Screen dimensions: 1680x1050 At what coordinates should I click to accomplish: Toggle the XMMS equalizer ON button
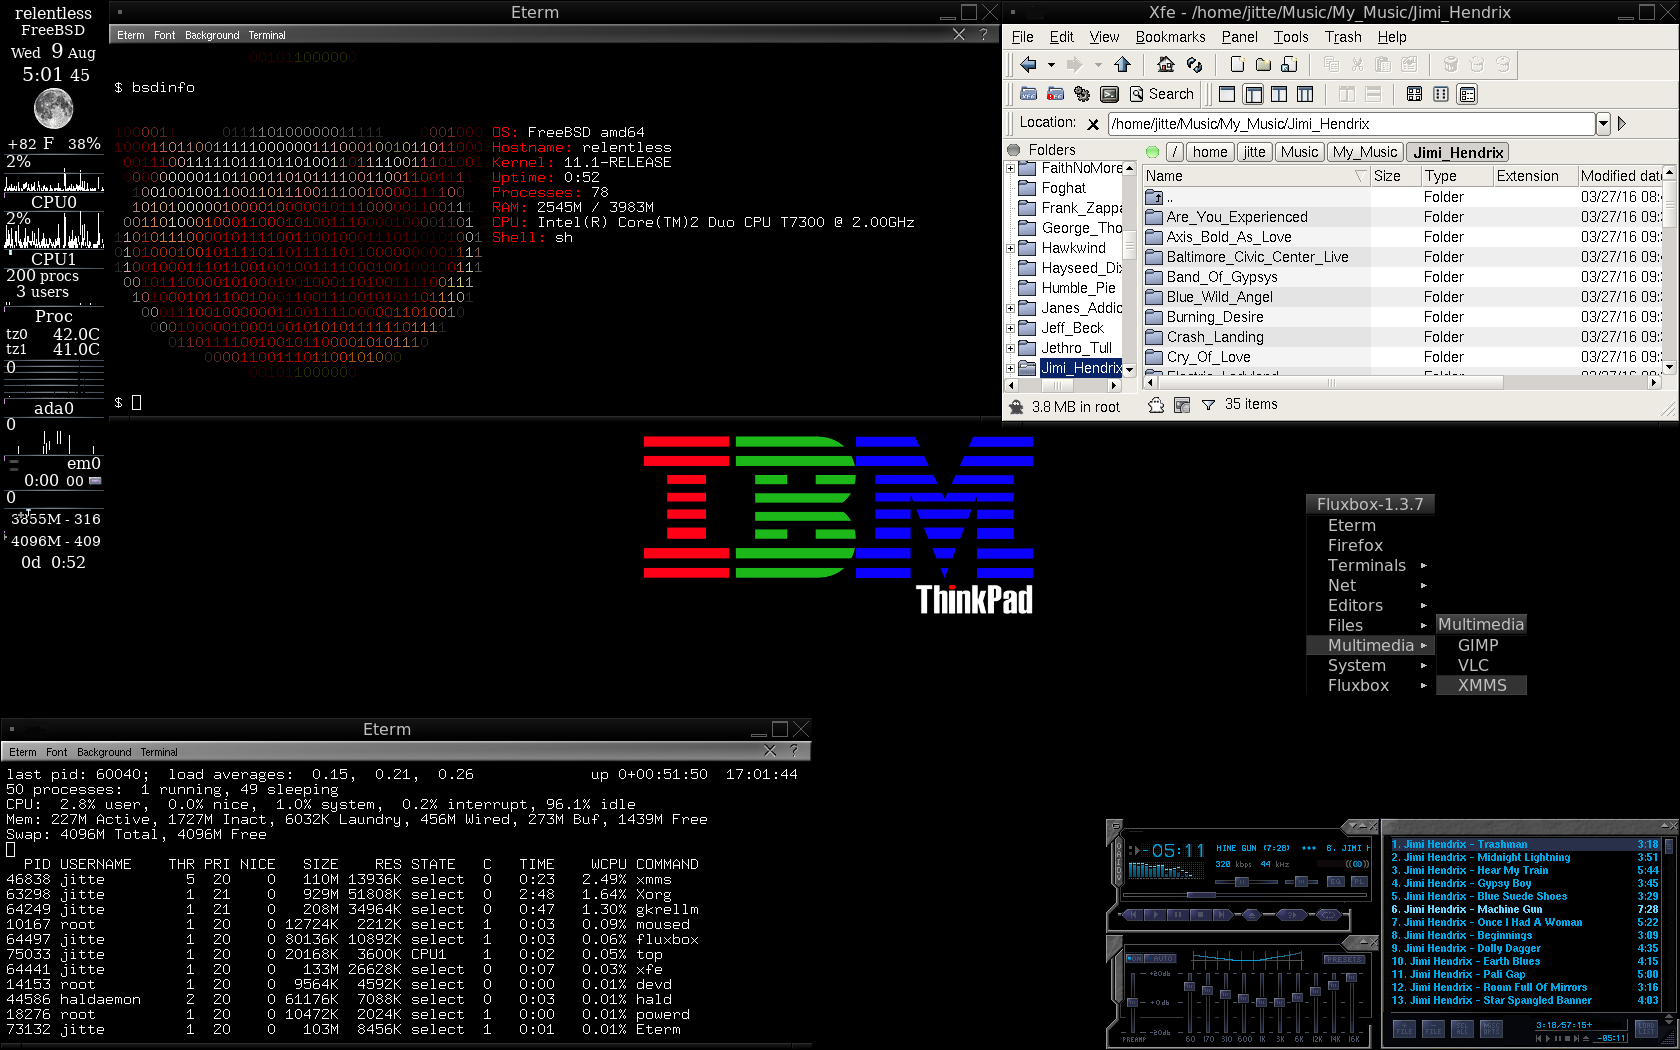(x=1134, y=959)
